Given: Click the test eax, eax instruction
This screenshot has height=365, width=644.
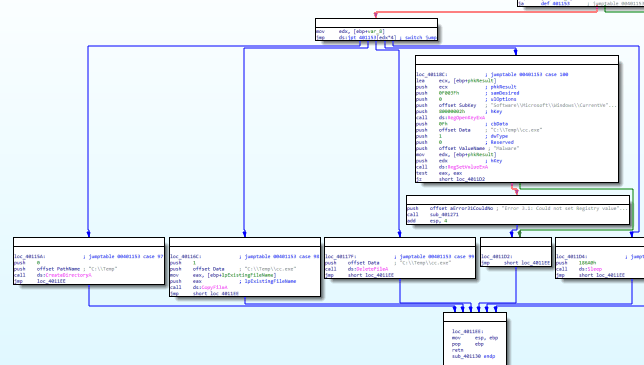Looking at the screenshot, I should click(439, 173).
